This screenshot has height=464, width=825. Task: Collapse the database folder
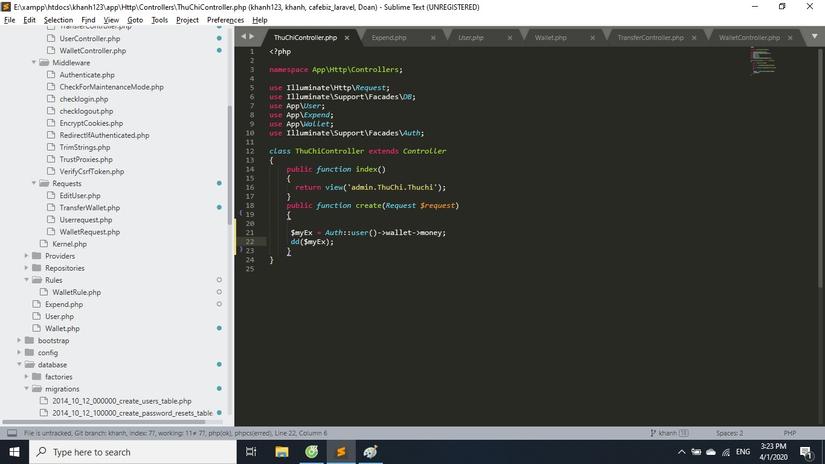pos(19,365)
